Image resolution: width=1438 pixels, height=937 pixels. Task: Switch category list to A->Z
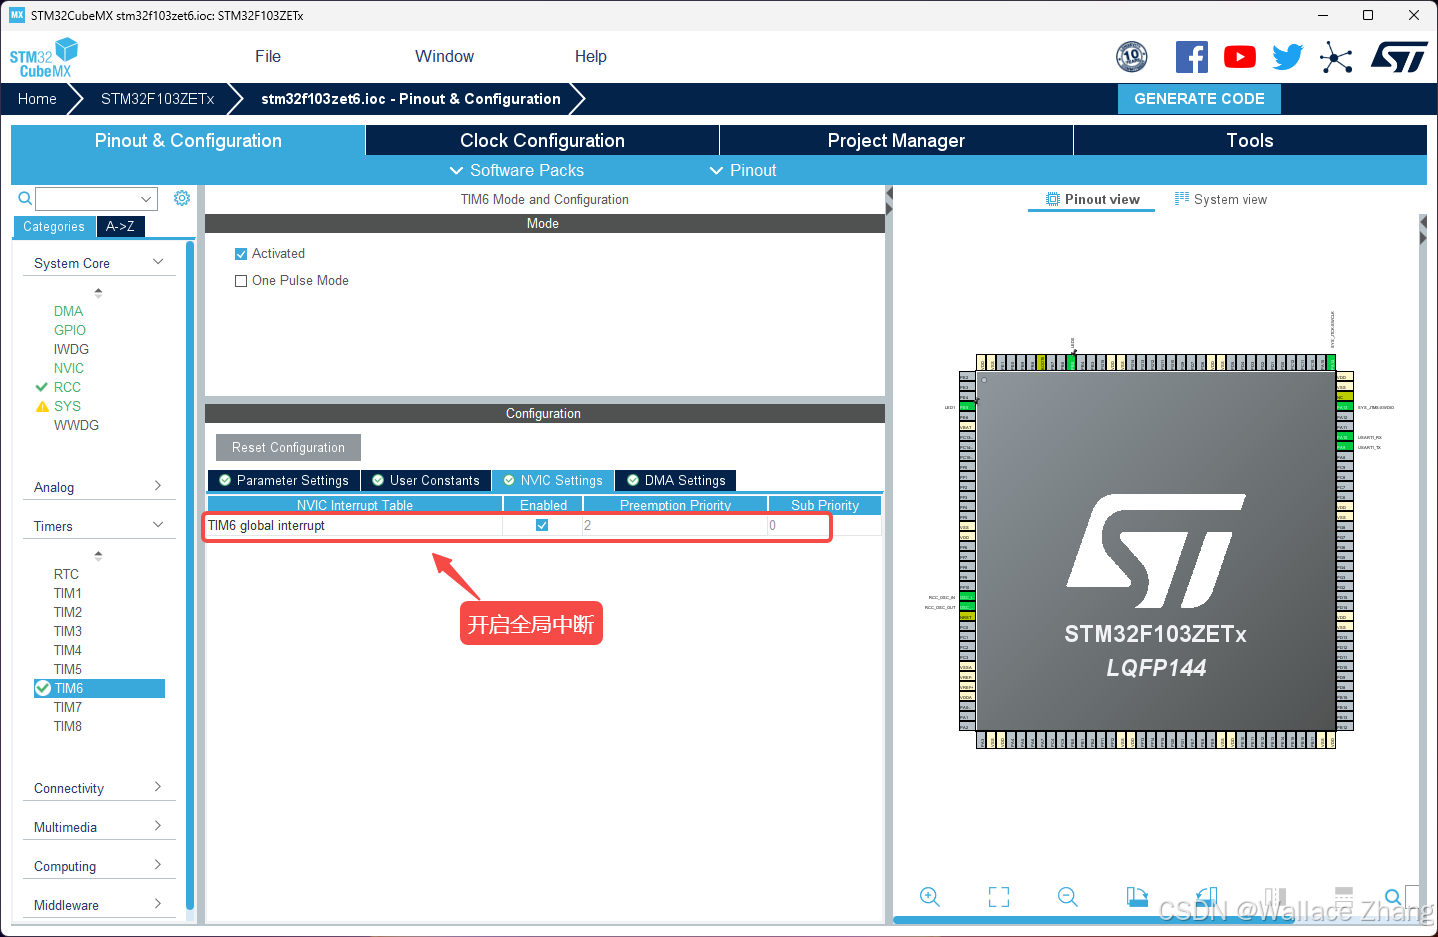pyautogui.click(x=121, y=227)
